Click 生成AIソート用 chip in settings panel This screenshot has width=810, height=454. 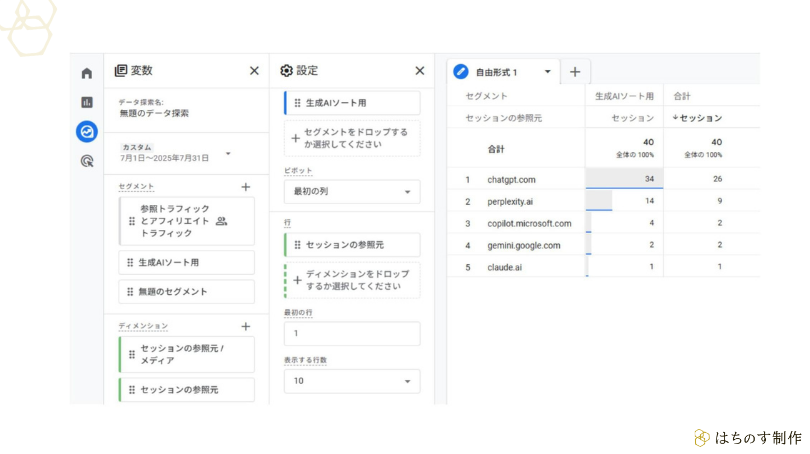352,103
